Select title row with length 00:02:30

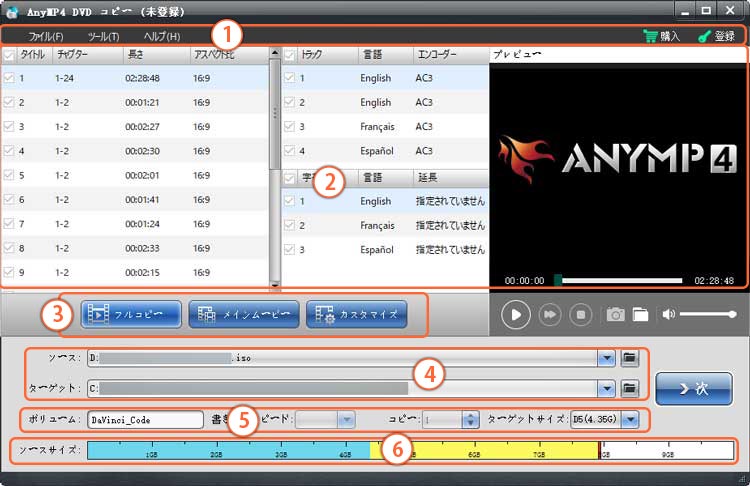pos(135,151)
